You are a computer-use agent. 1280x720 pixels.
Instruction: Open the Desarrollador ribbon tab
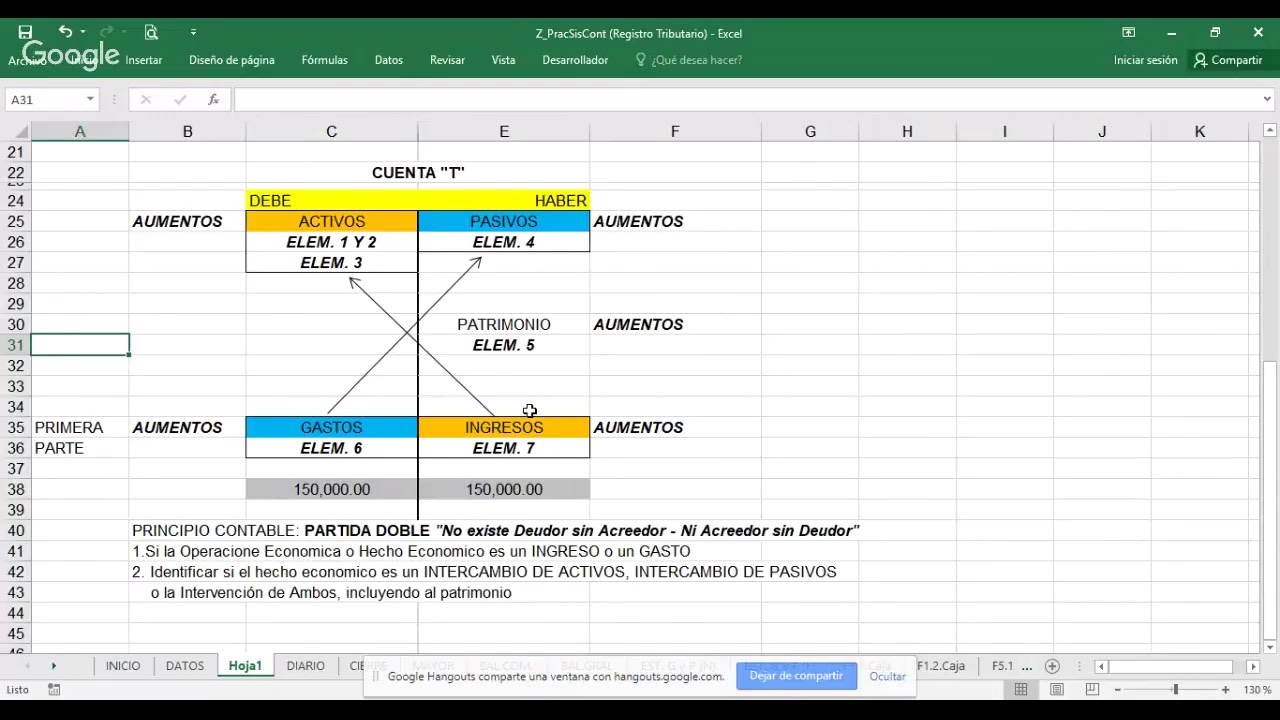click(x=575, y=60)
